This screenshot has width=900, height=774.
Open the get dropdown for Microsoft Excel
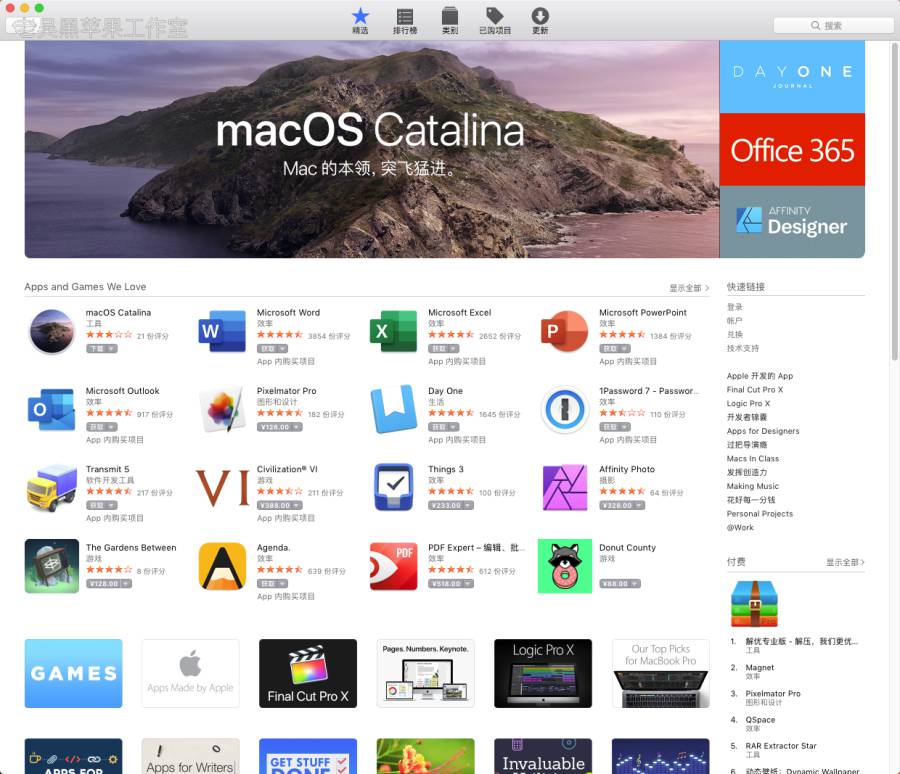tap(444, 349)
